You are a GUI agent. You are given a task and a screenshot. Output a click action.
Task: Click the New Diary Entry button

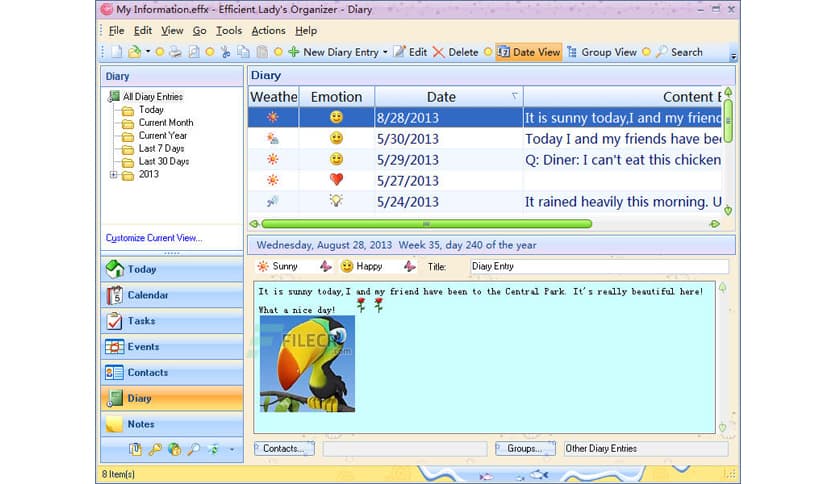(333, 52)
